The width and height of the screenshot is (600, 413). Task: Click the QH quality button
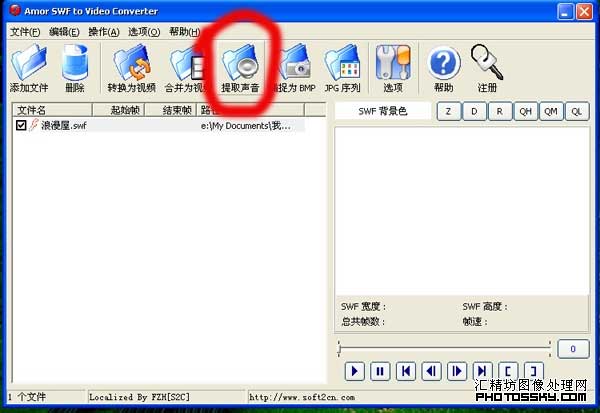(525, 111)
